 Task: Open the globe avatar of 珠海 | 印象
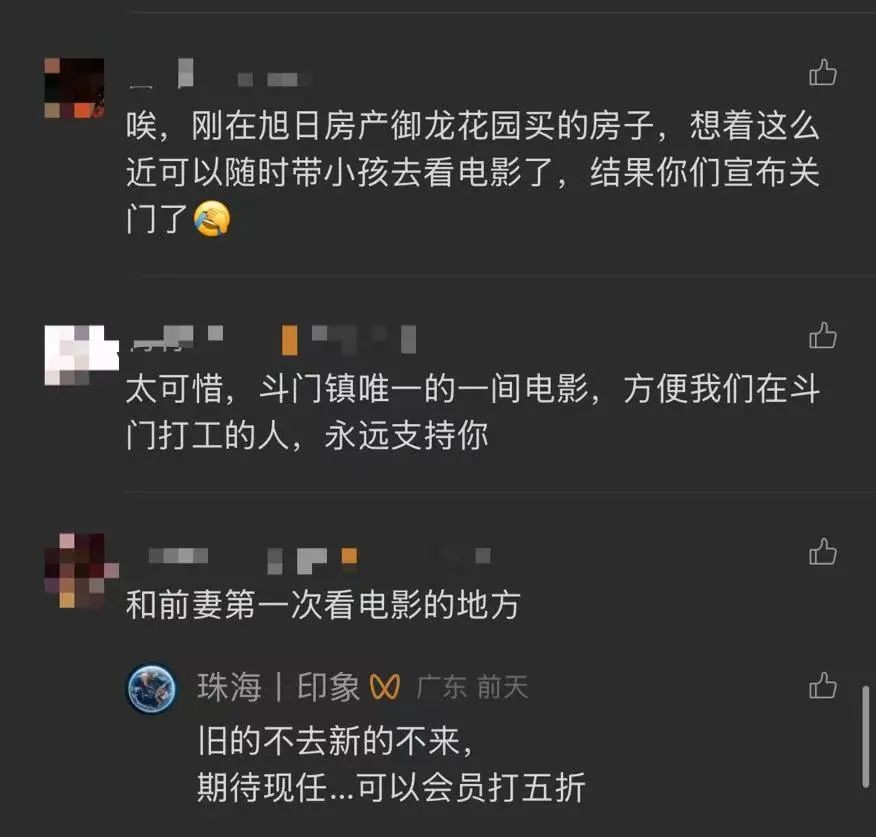point(152,688)
